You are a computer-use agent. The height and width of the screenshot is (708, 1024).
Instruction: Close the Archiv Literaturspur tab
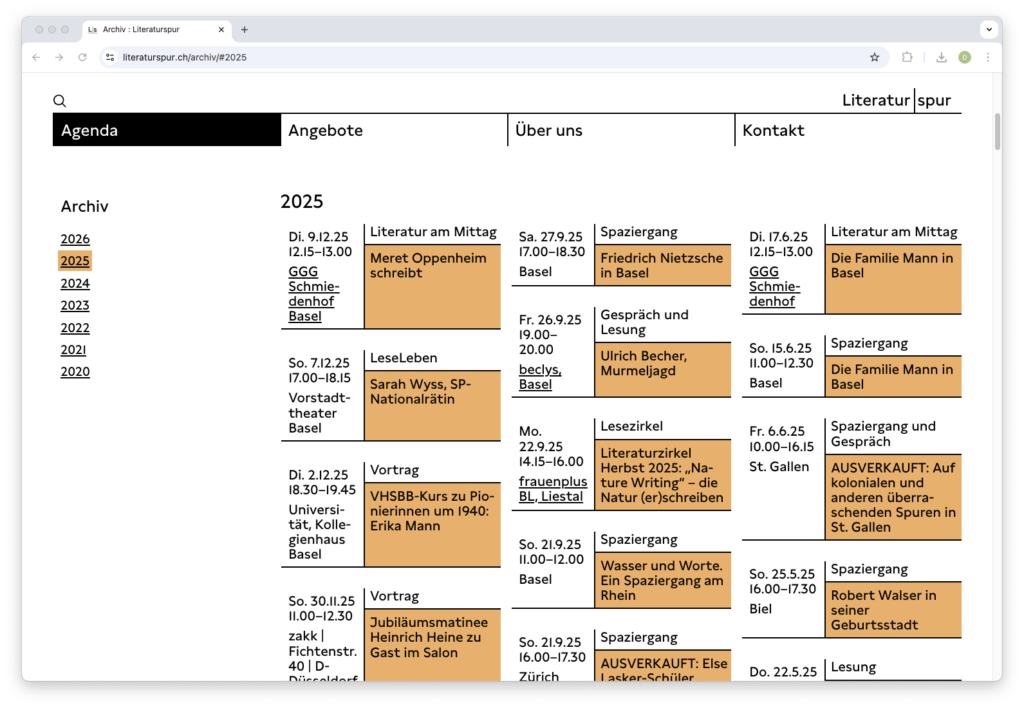tap(221, 30)
